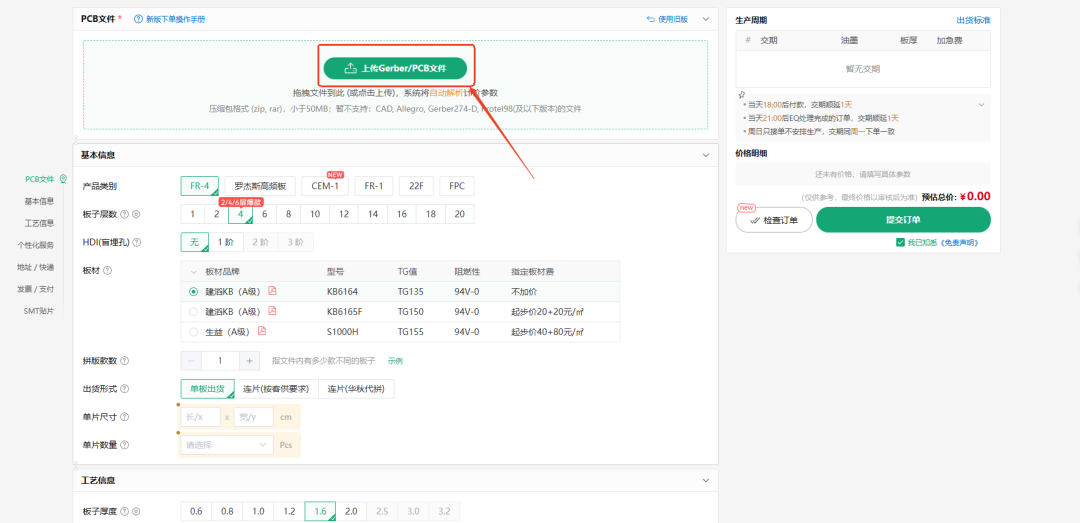
Task: Select 10 as board layer count
Action: click(x=315, y=214)
